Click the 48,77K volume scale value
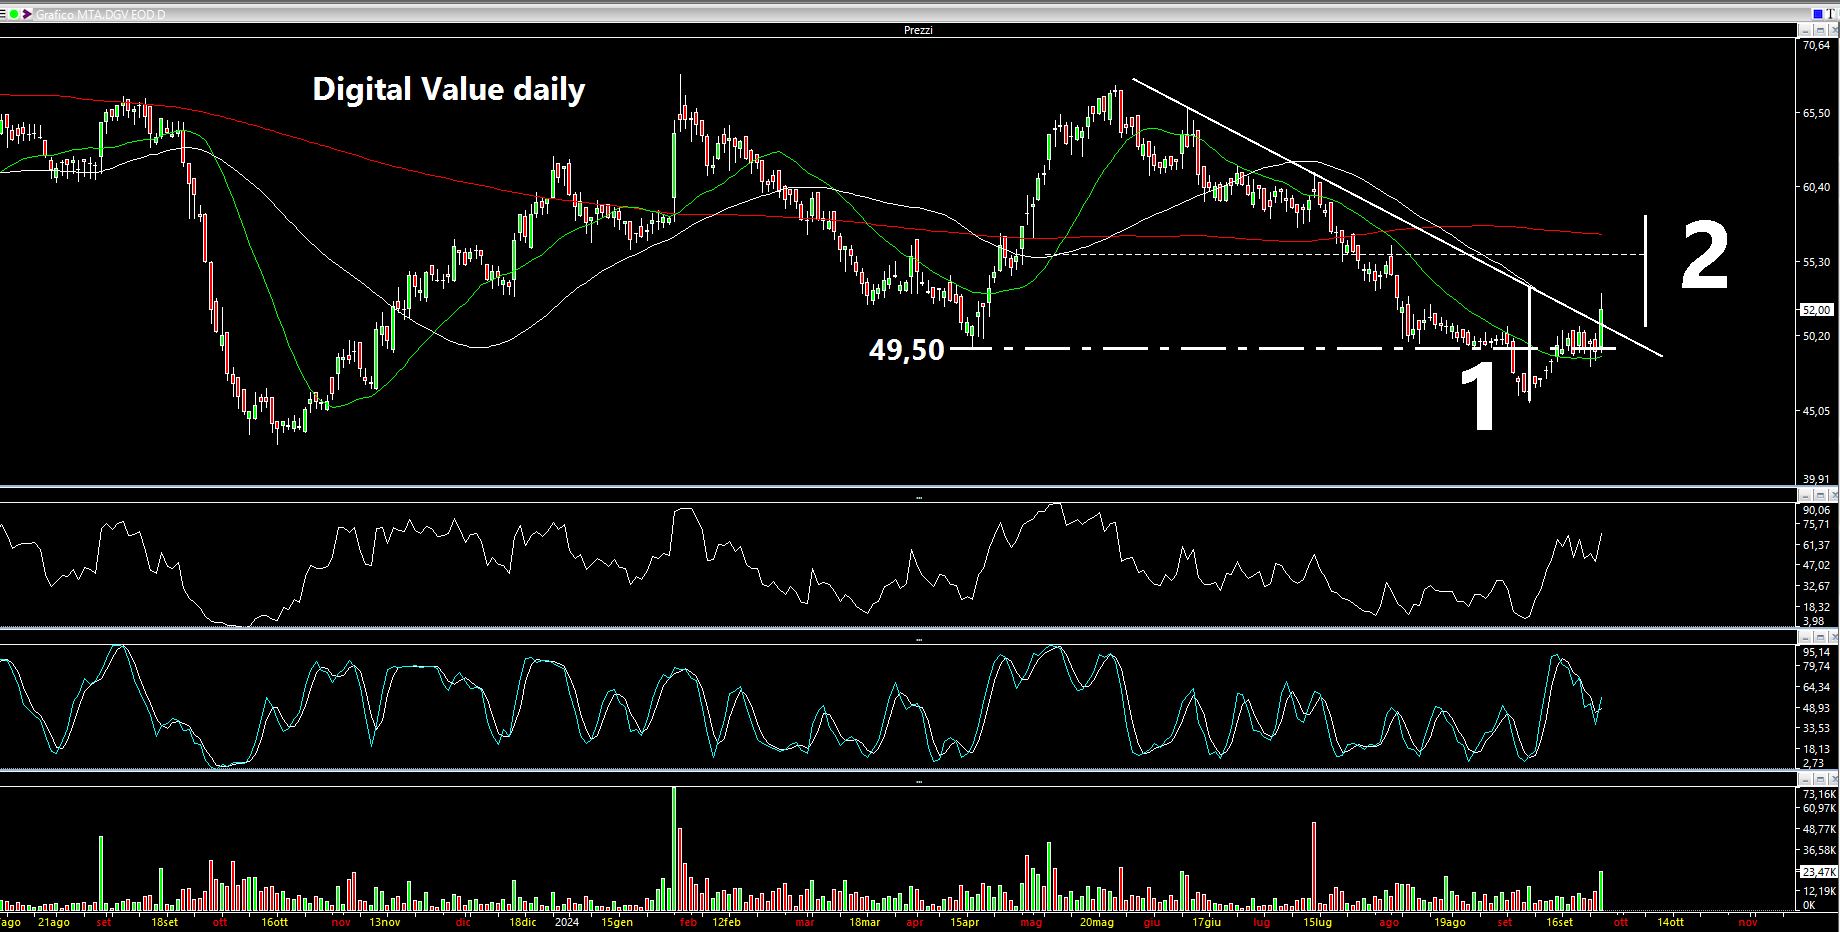This screenshot has height=932, width=1840. pyautogui.click(x=1818, y=830)
